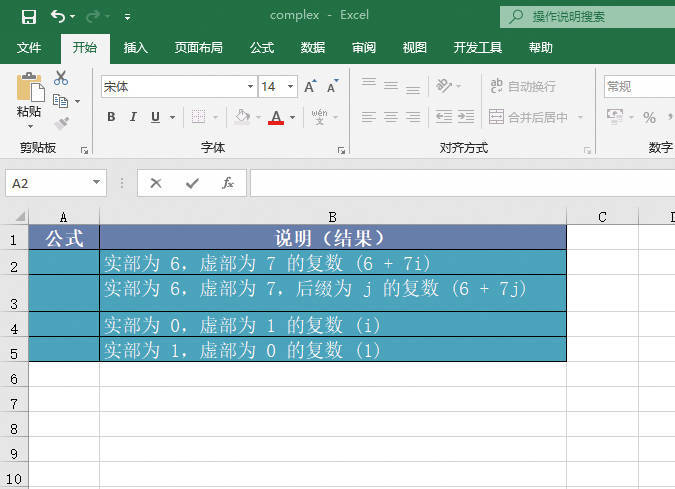The height and width of the screenshot is (489, 675).
Task: Expand the font size 14 dropdown
Action: pos(290,87)
